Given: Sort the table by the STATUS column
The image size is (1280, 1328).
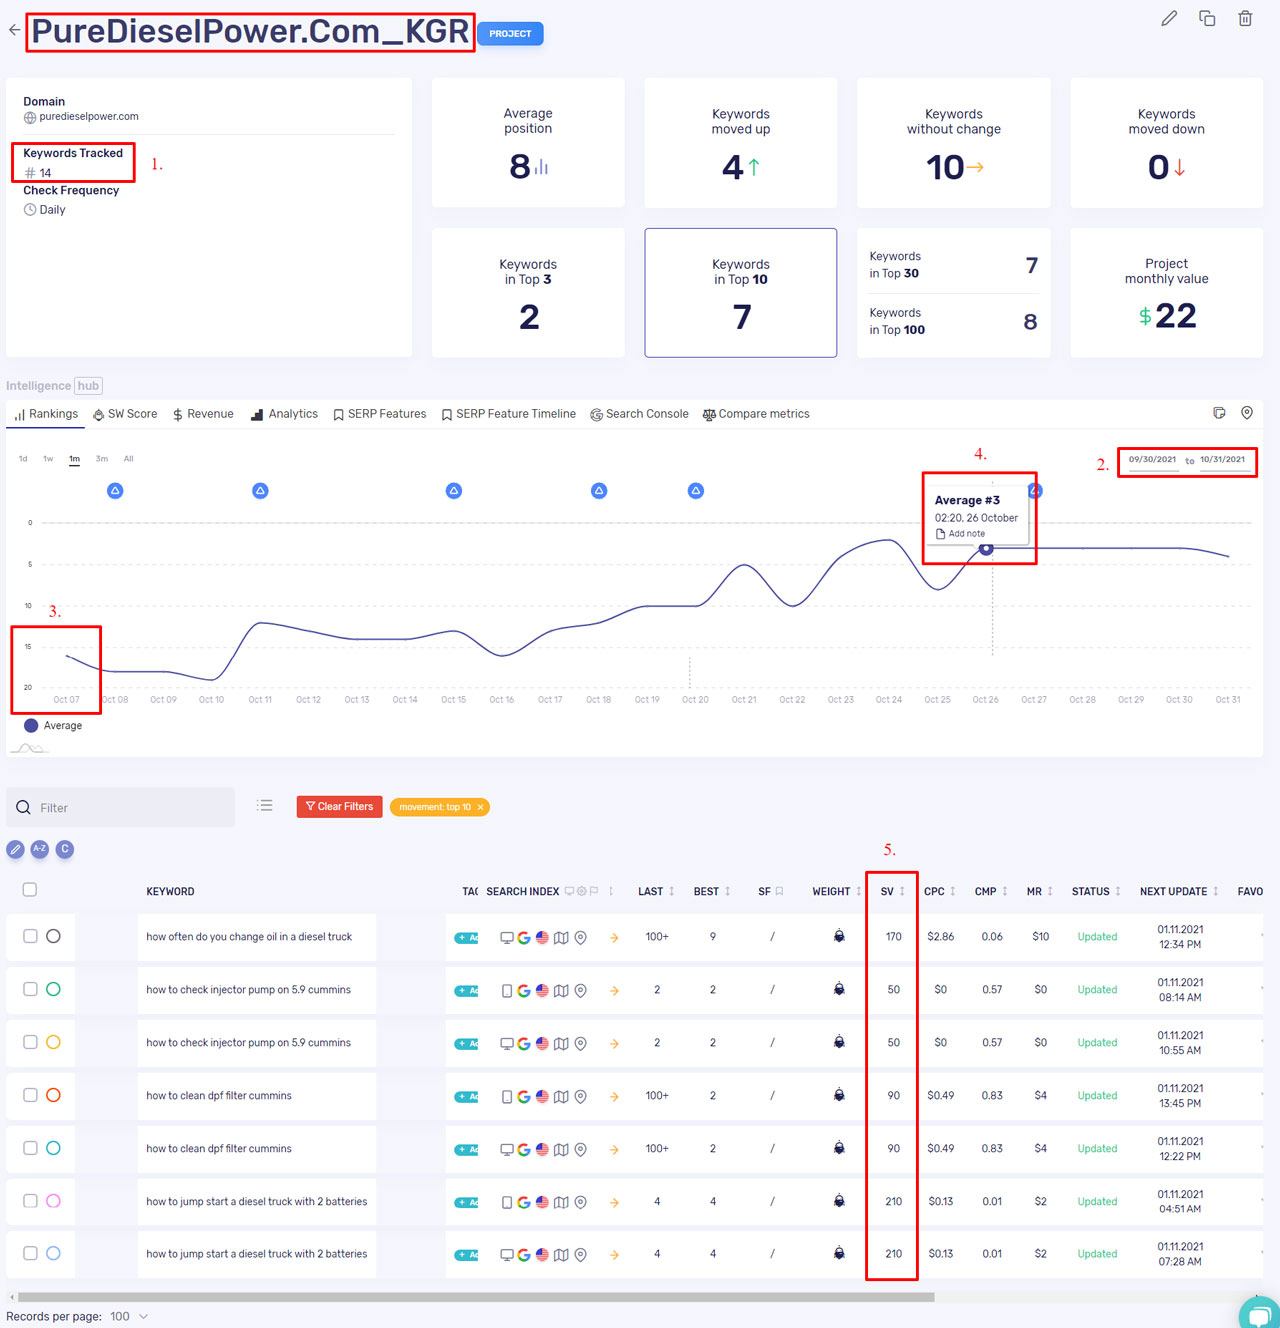Looking at the screenshot, I should click(x=1096, y=891).
